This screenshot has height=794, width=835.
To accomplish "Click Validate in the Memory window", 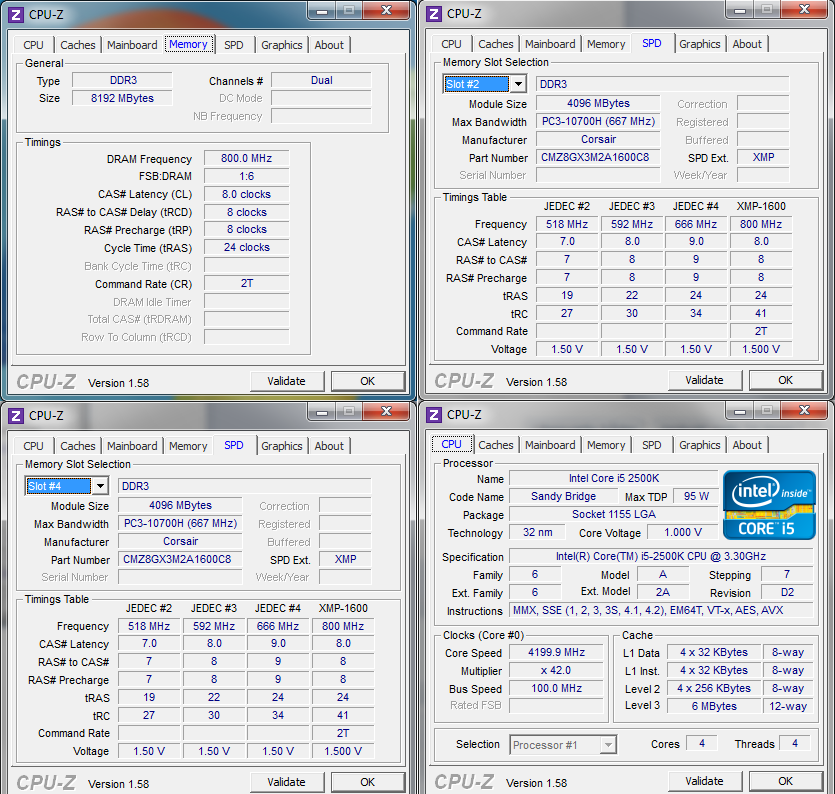I will click(x=286, y=381).
